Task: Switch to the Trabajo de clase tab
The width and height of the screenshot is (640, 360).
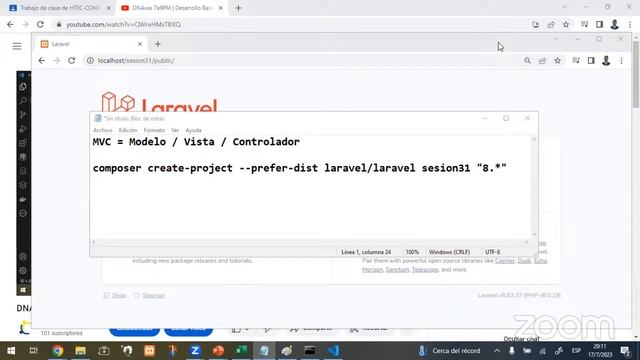Action: (59, 8)
